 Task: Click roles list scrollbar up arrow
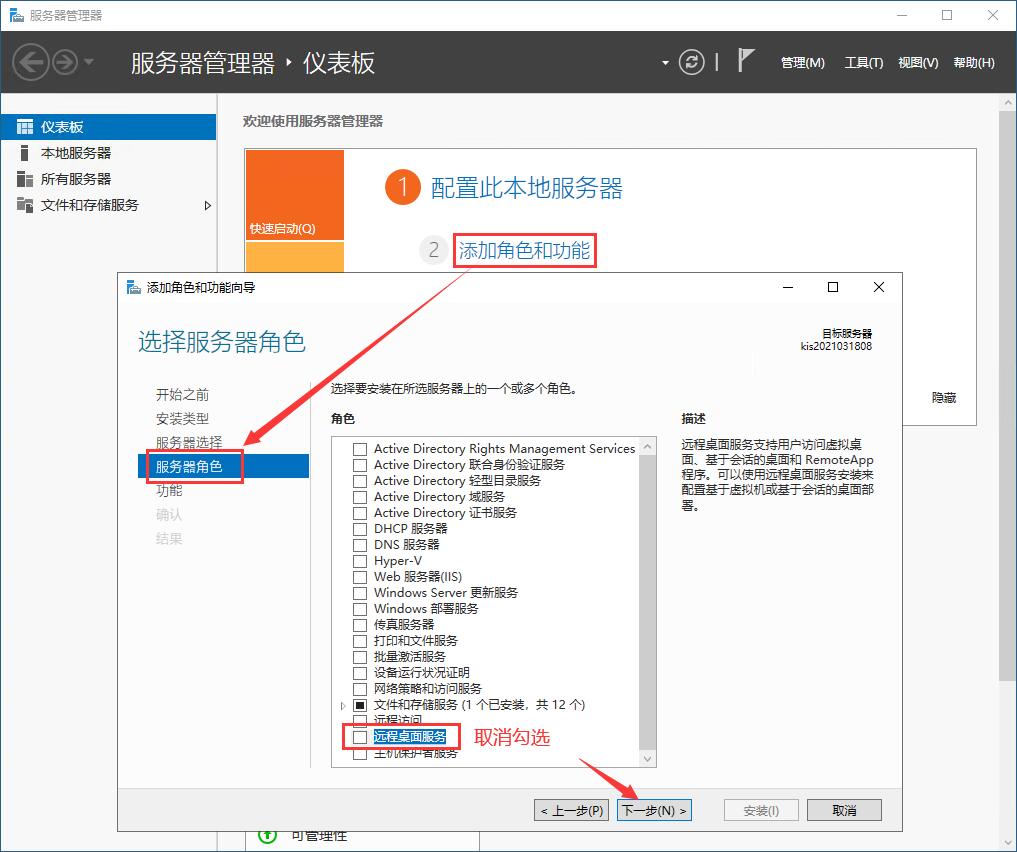click(x=647, y=446)
